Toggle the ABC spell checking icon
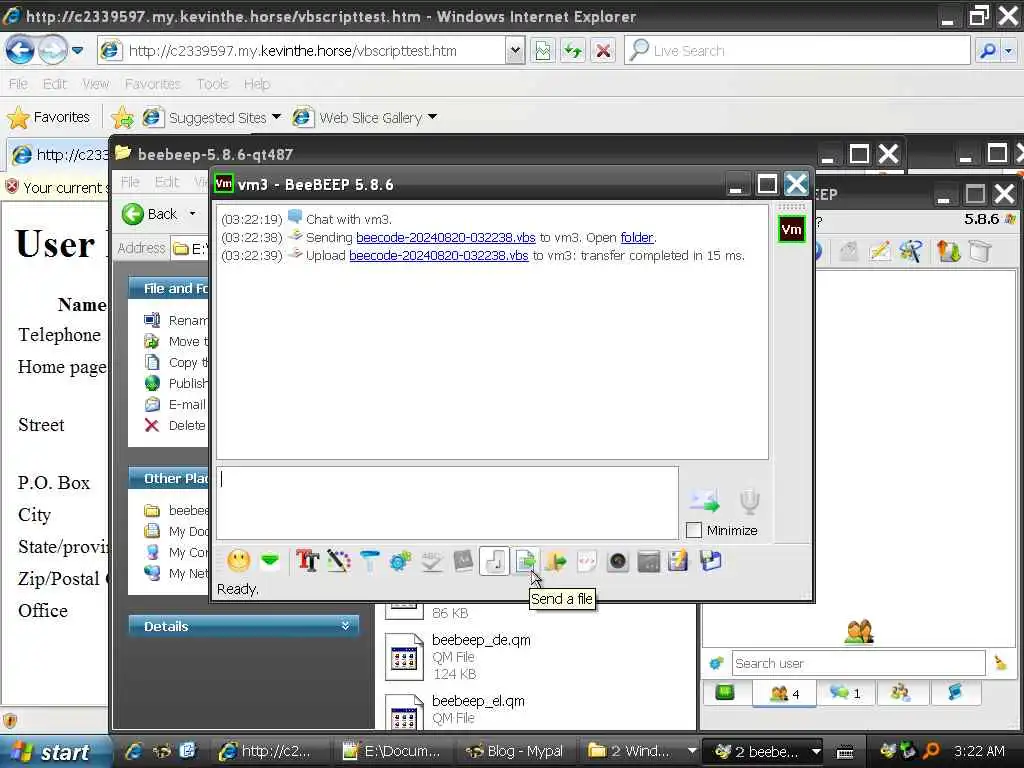This screenshot has height=768, width=1024. (x=432, y=561)
